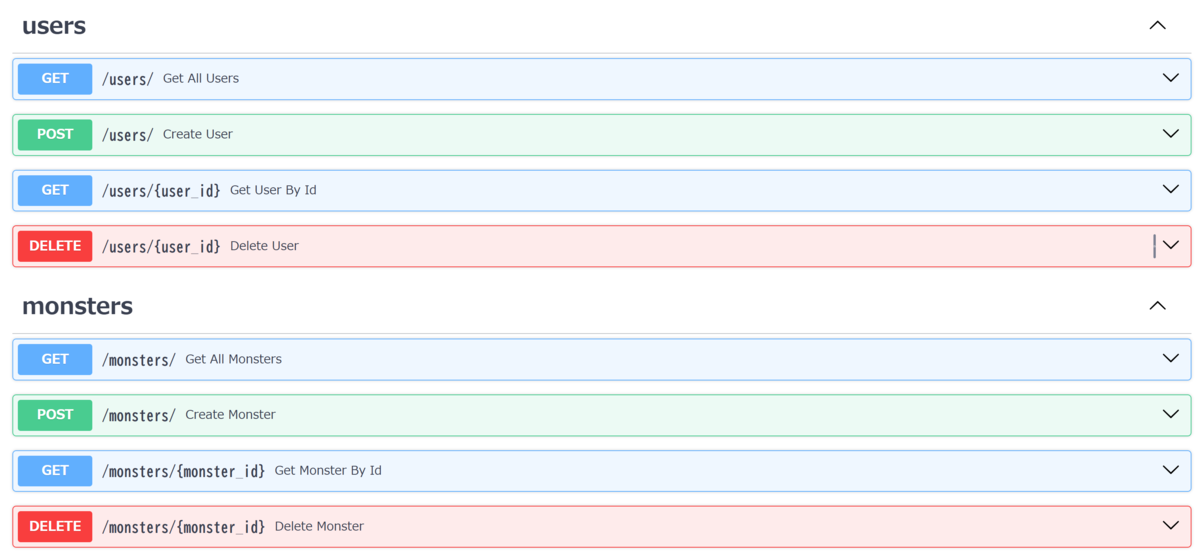This screenshot has height=555, width=1200.
Task: Click the POST badge for Create Monster
Action: point(55,414)
